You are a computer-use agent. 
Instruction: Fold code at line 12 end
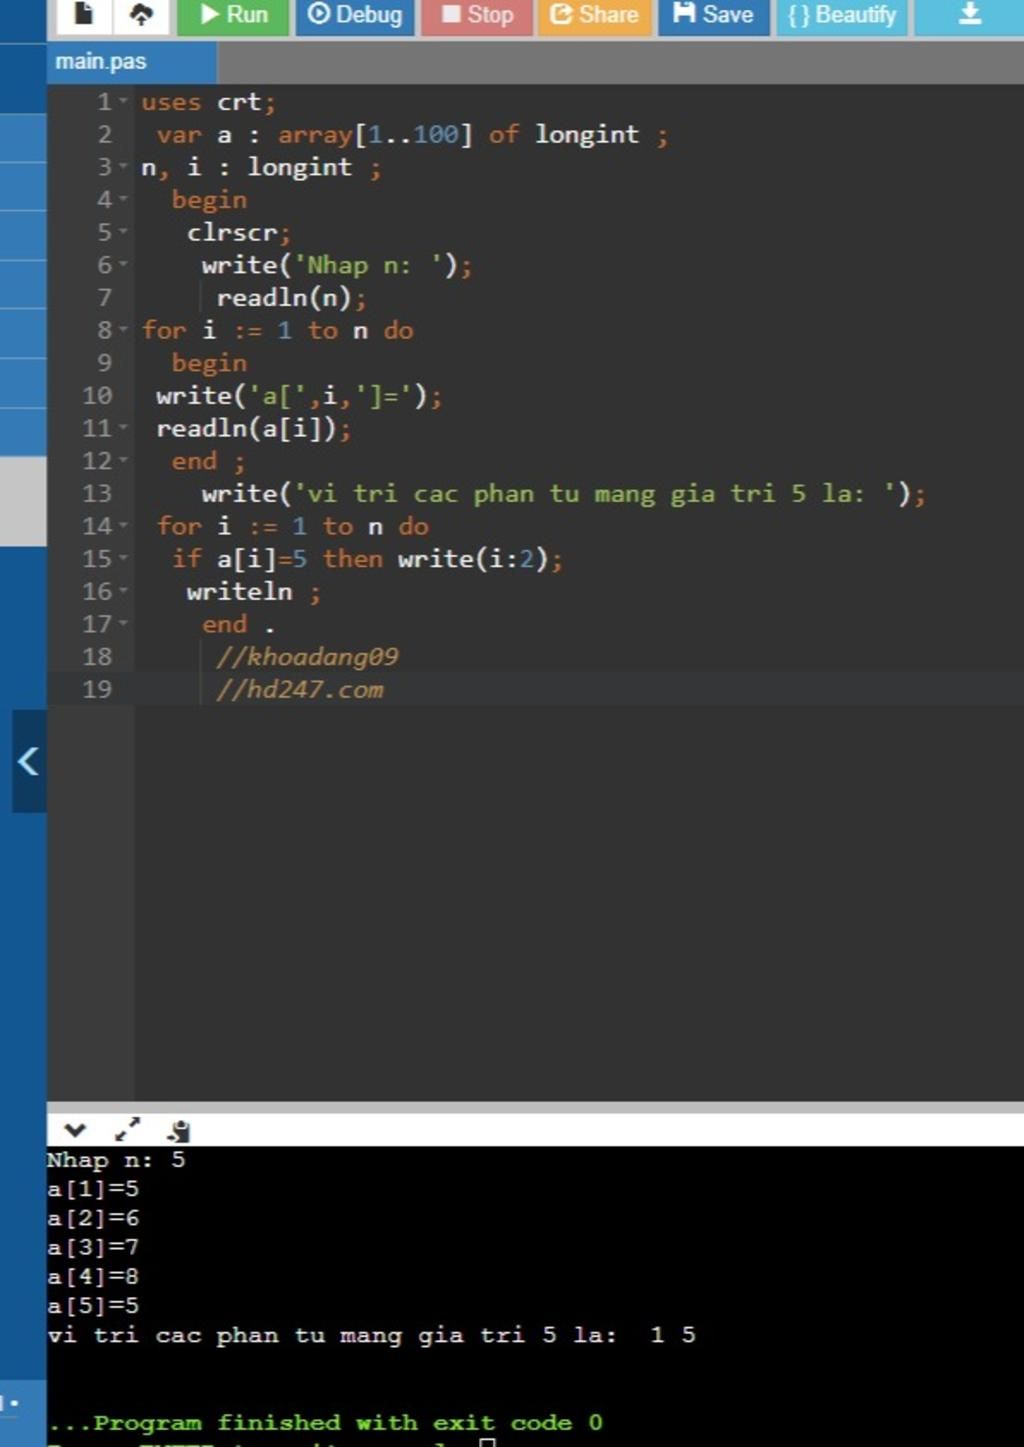pos(123,461)
